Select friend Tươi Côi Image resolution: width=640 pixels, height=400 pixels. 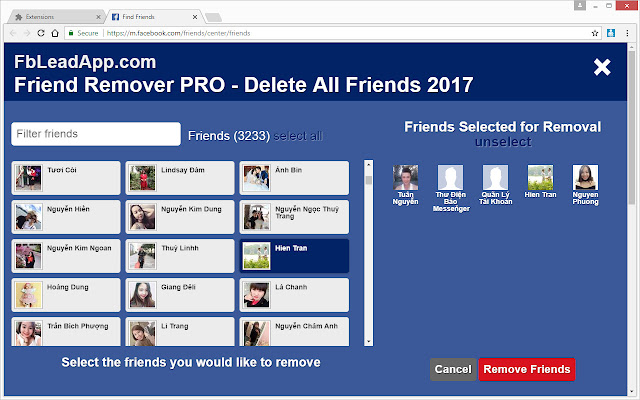click(x=66, y=178)
